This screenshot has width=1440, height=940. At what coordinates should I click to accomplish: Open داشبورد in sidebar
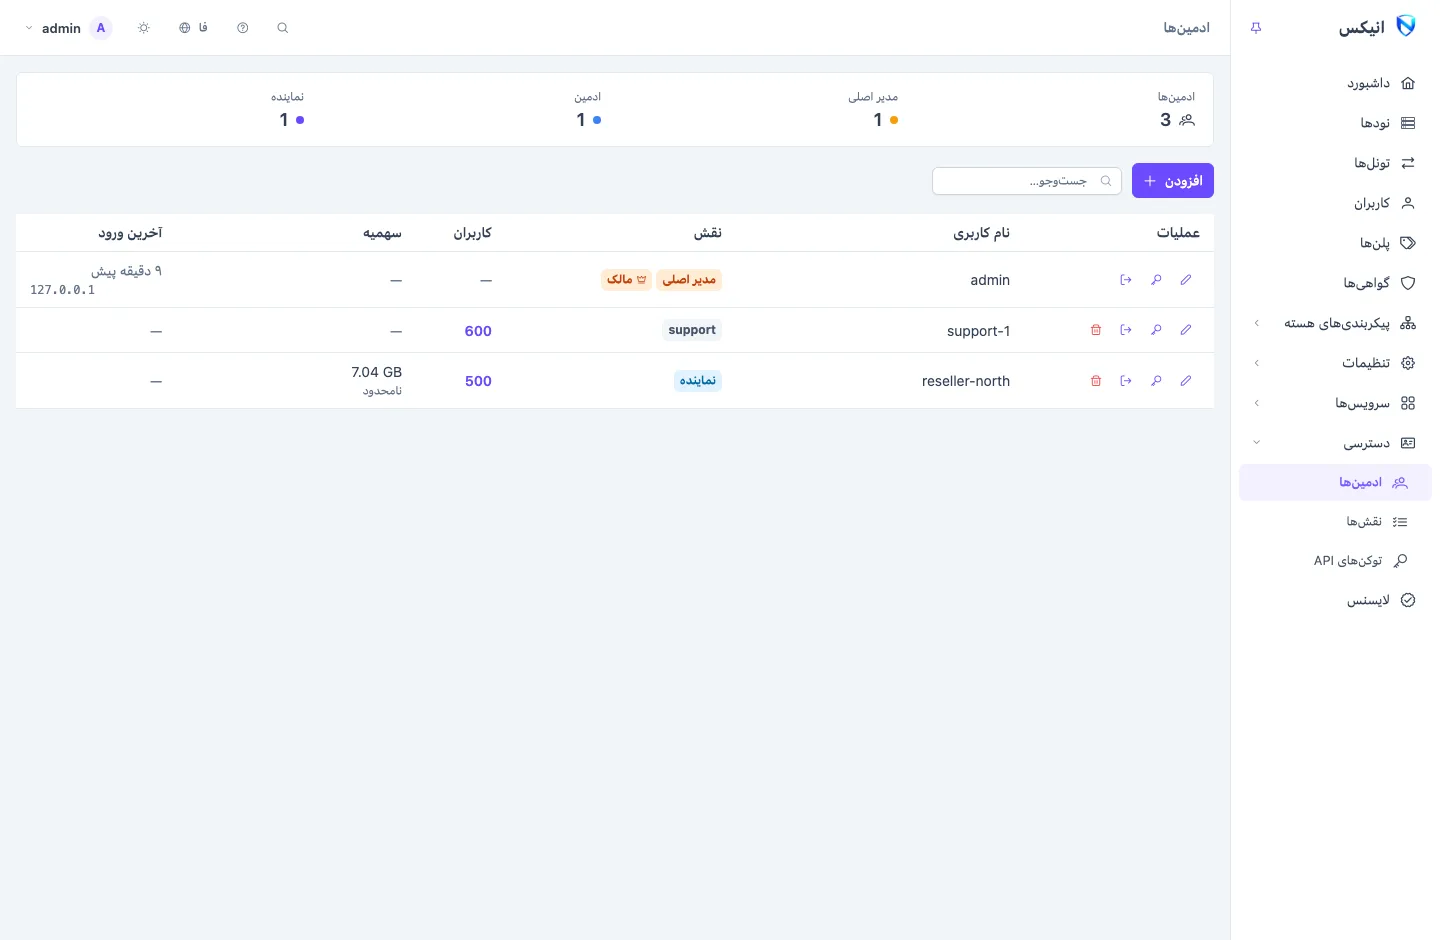(x=1335, y=83)
